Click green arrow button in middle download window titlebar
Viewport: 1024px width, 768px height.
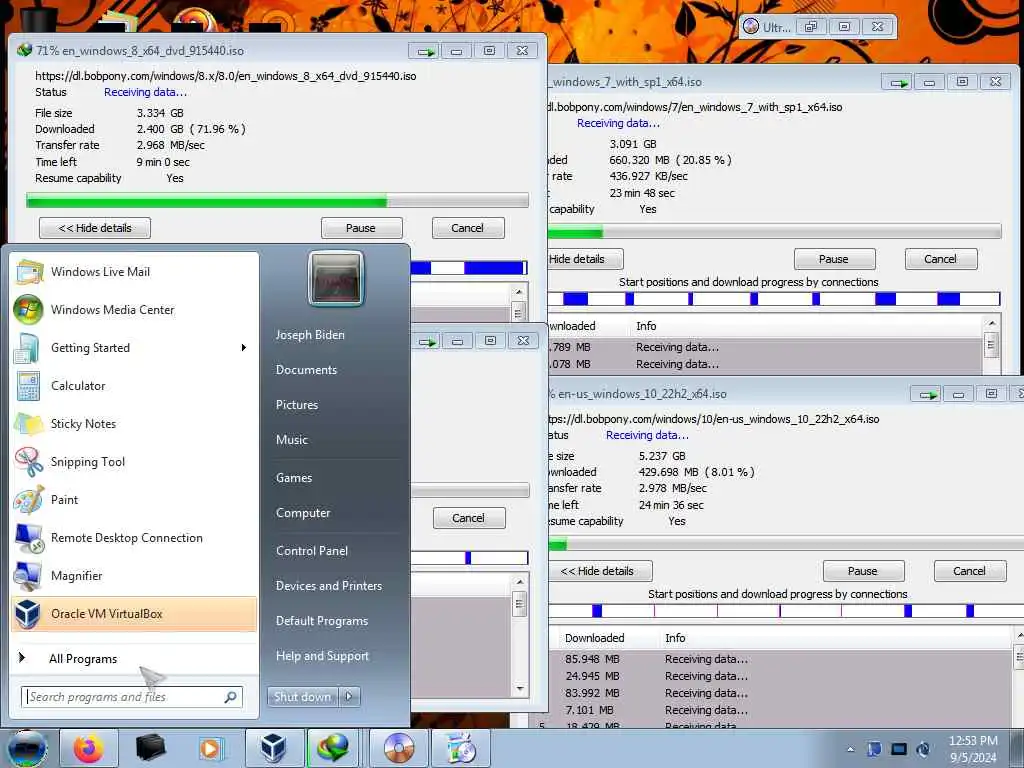click(426, 341)
